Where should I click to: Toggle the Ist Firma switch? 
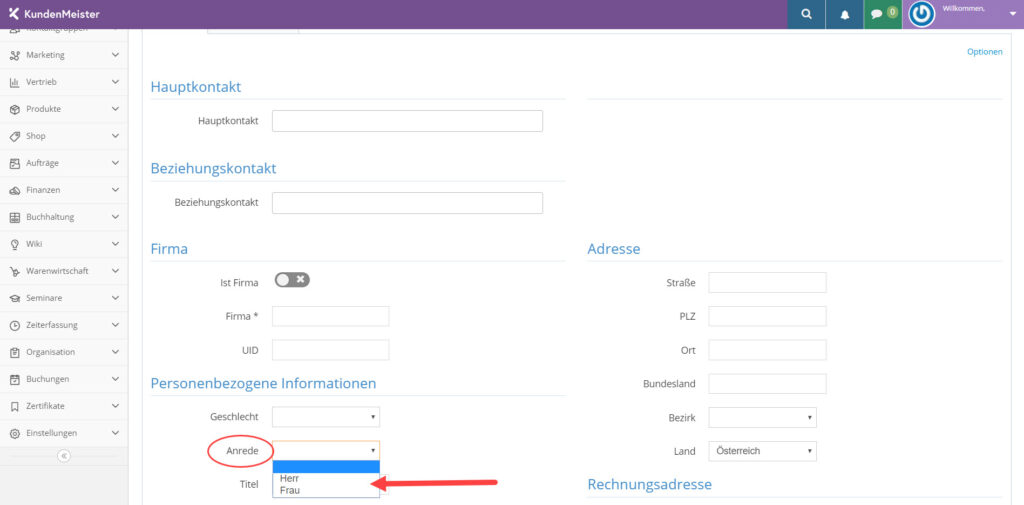point(292,280)
